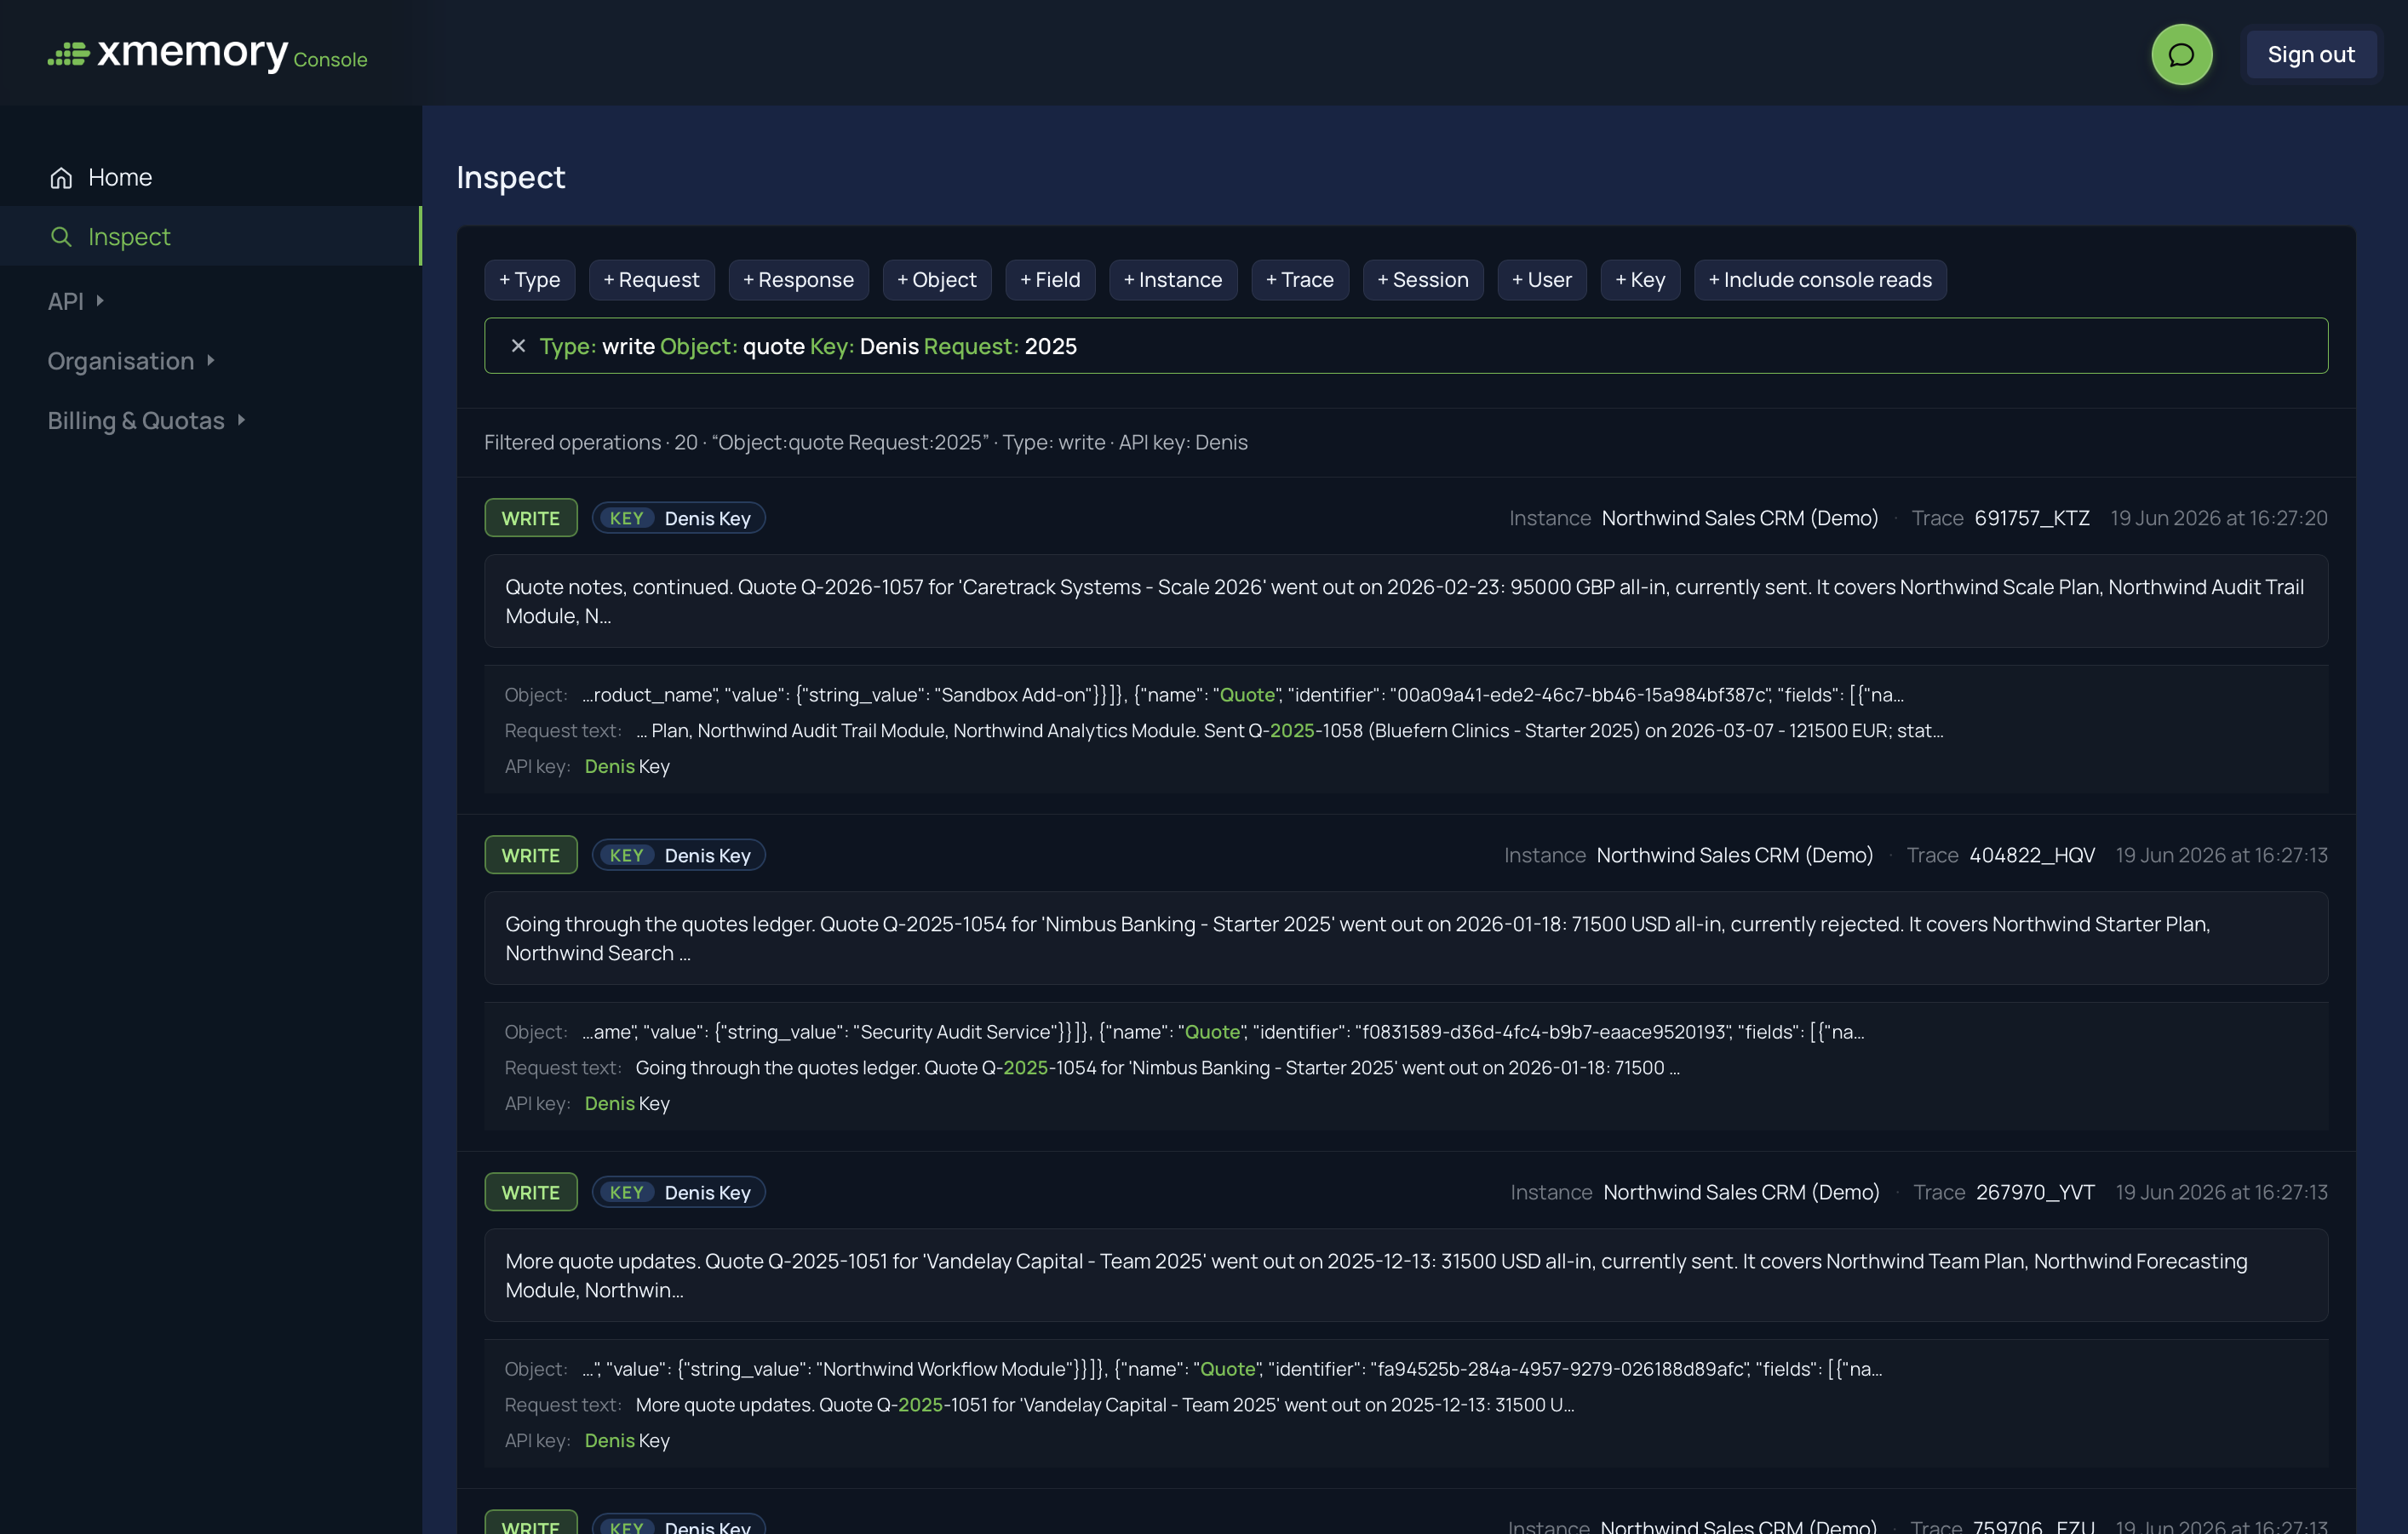Screen dimensions: 2408x1534
Task: Add a Request filter chip
Action: point(652,280)
